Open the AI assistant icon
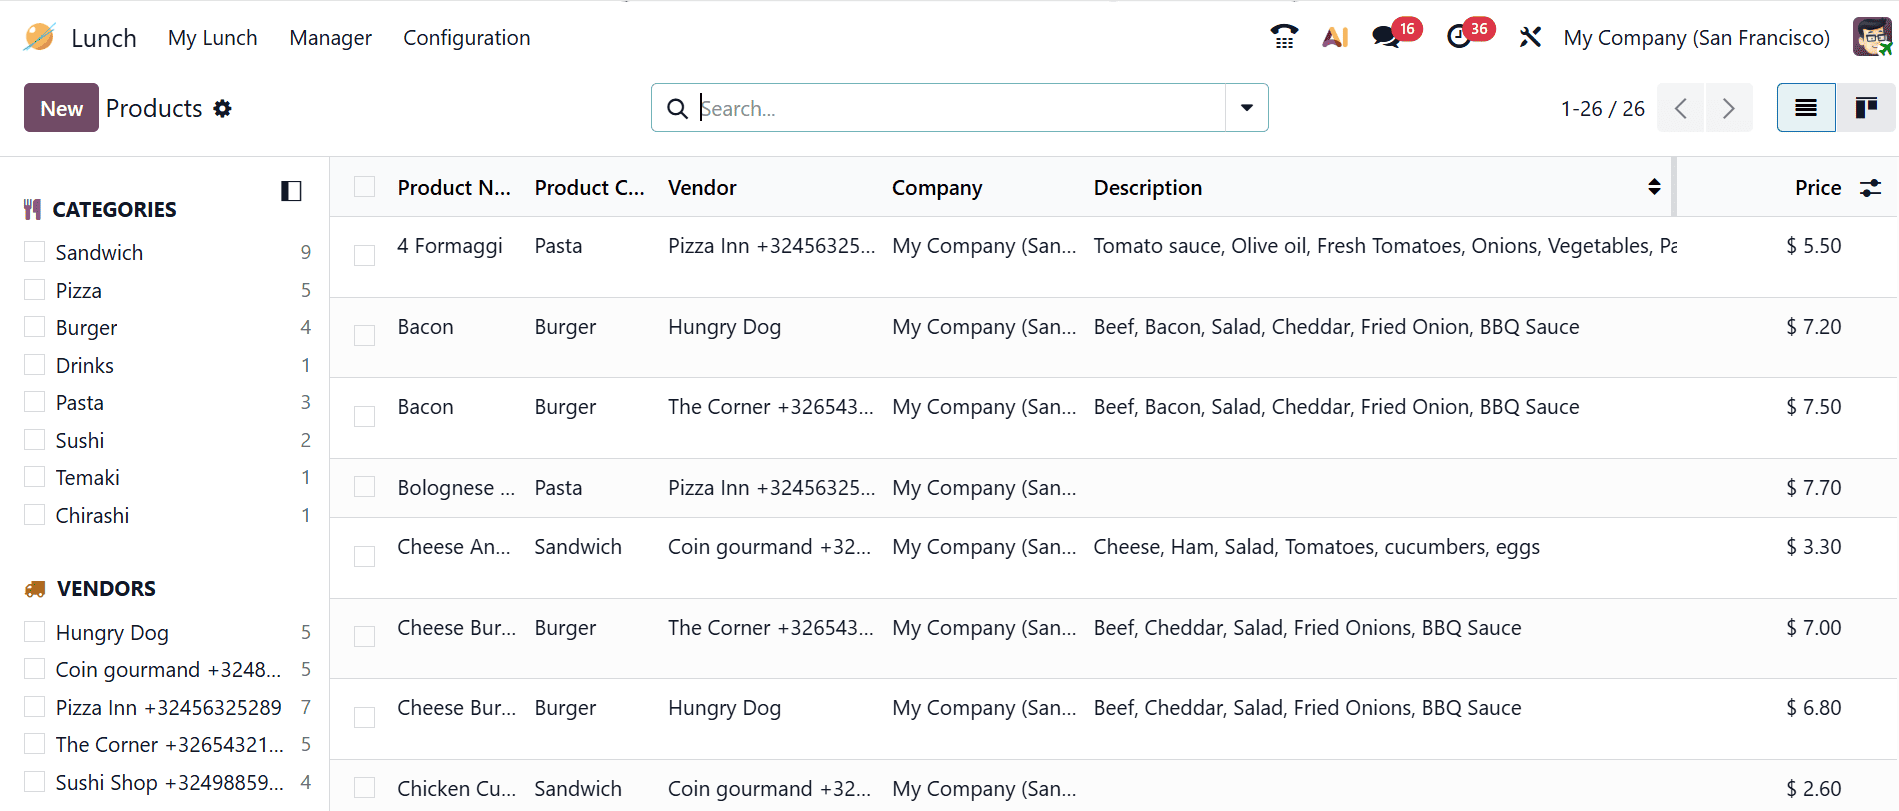Viewport: 1899px width, 811px height. [x=1335, y=37]
